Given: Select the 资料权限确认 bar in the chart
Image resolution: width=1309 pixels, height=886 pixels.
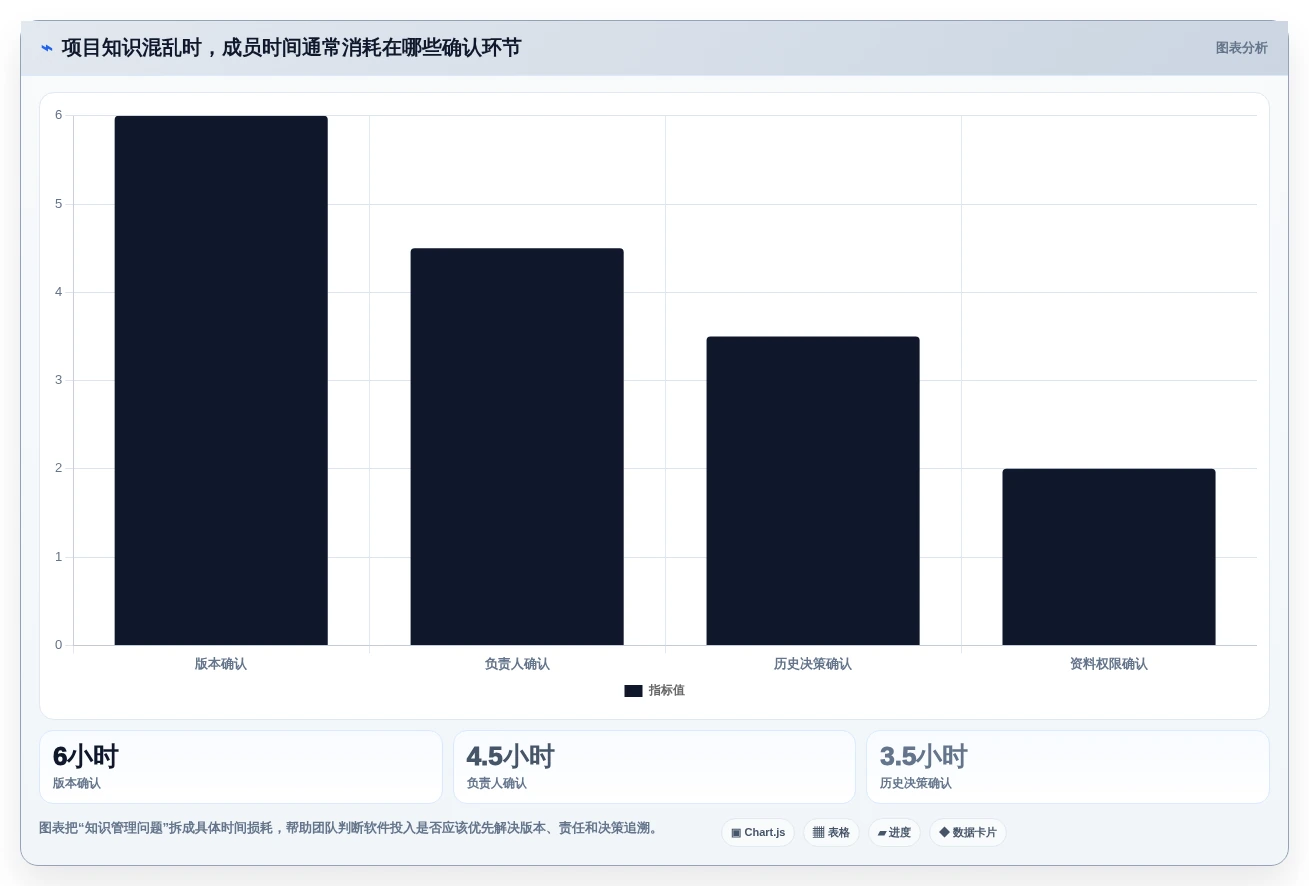Looking at the screenshot, I should pyautogui.click(x=1109, y=557).
